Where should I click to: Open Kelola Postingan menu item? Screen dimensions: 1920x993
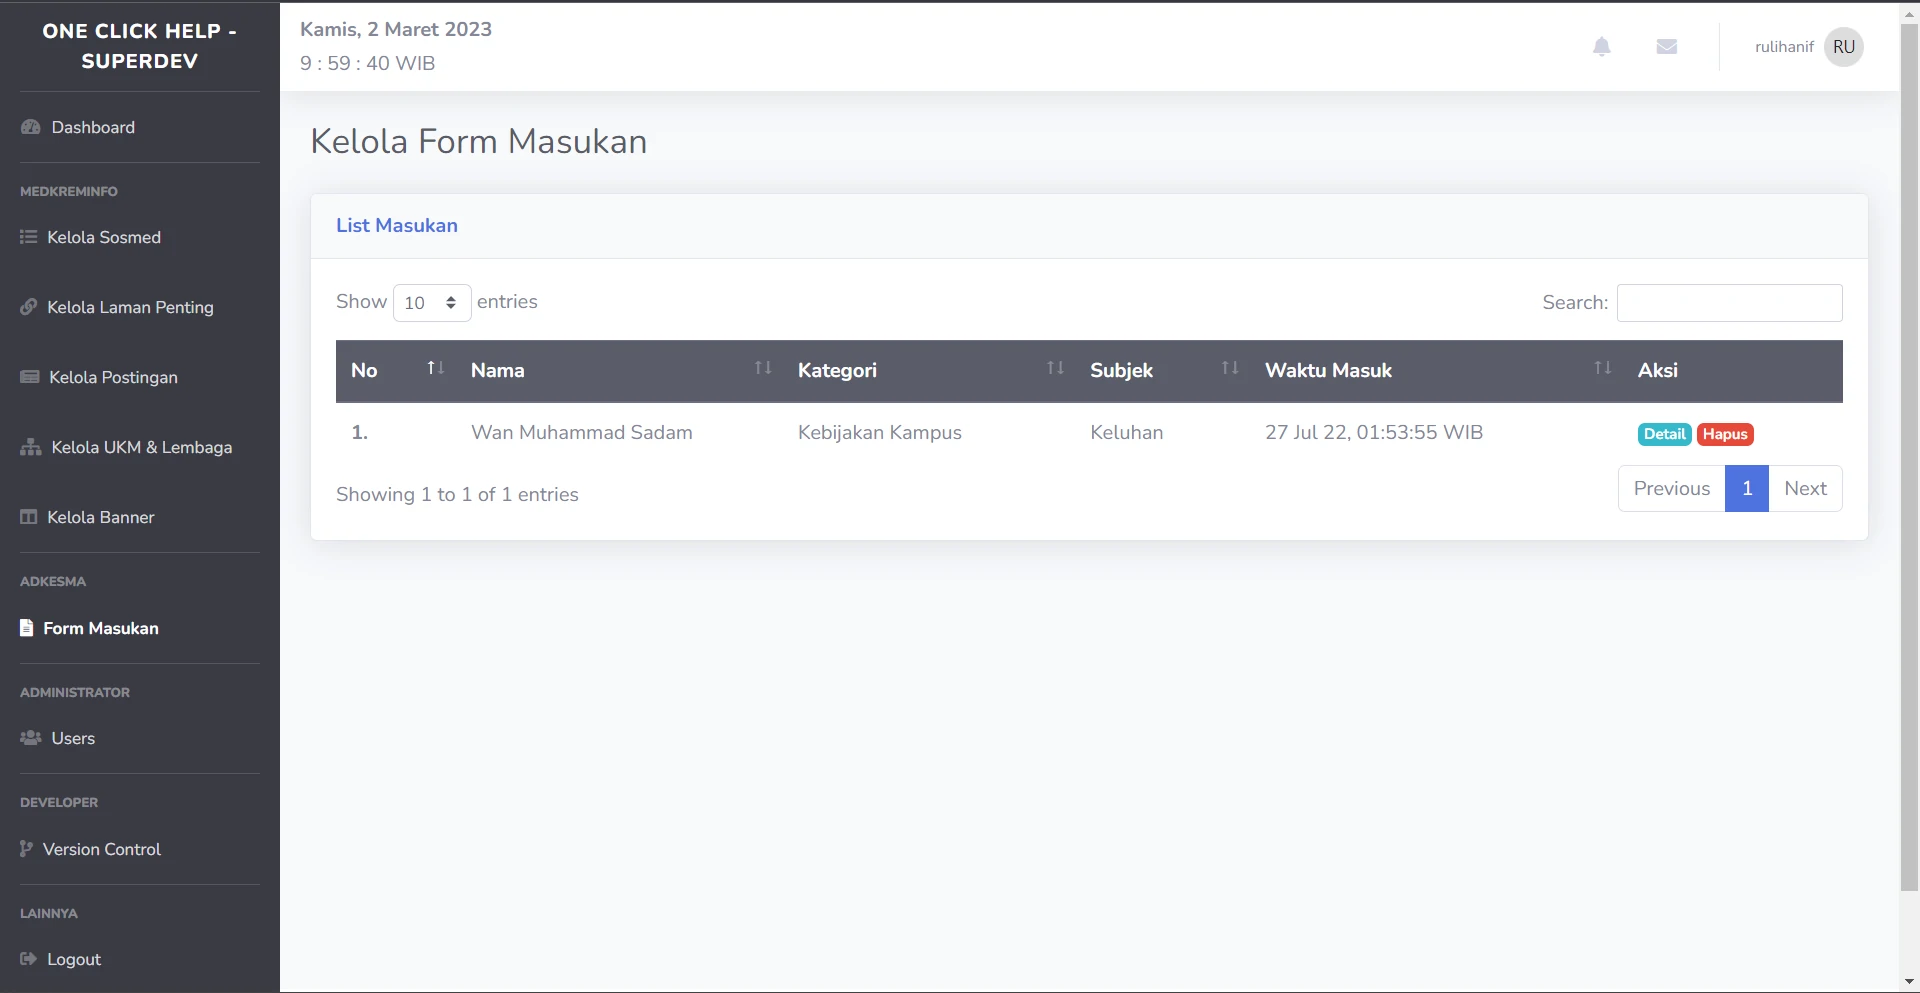113,377
